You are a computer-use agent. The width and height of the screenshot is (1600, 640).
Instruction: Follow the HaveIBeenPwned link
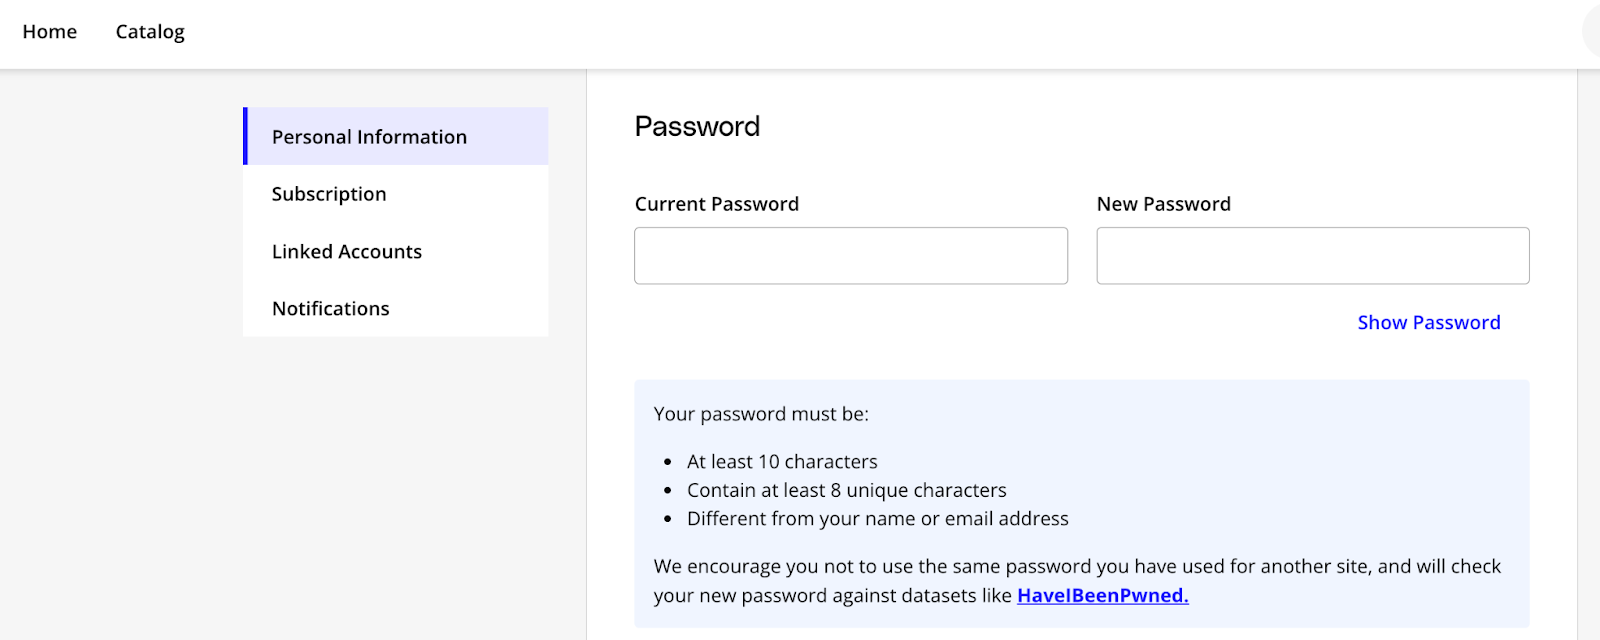(x=1103, y=595)
